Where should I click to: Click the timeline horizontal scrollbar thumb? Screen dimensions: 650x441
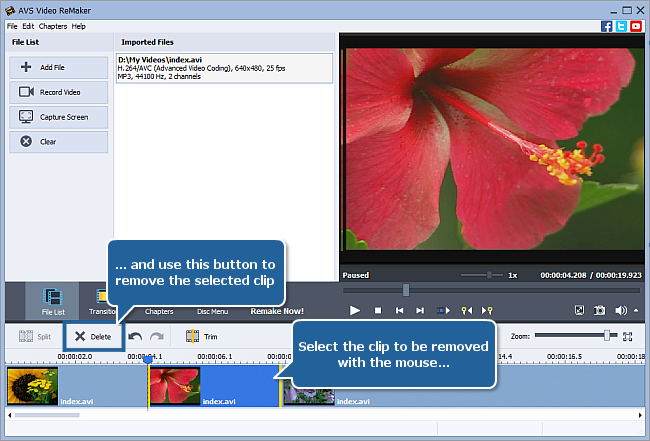click(x=47, y=415)
